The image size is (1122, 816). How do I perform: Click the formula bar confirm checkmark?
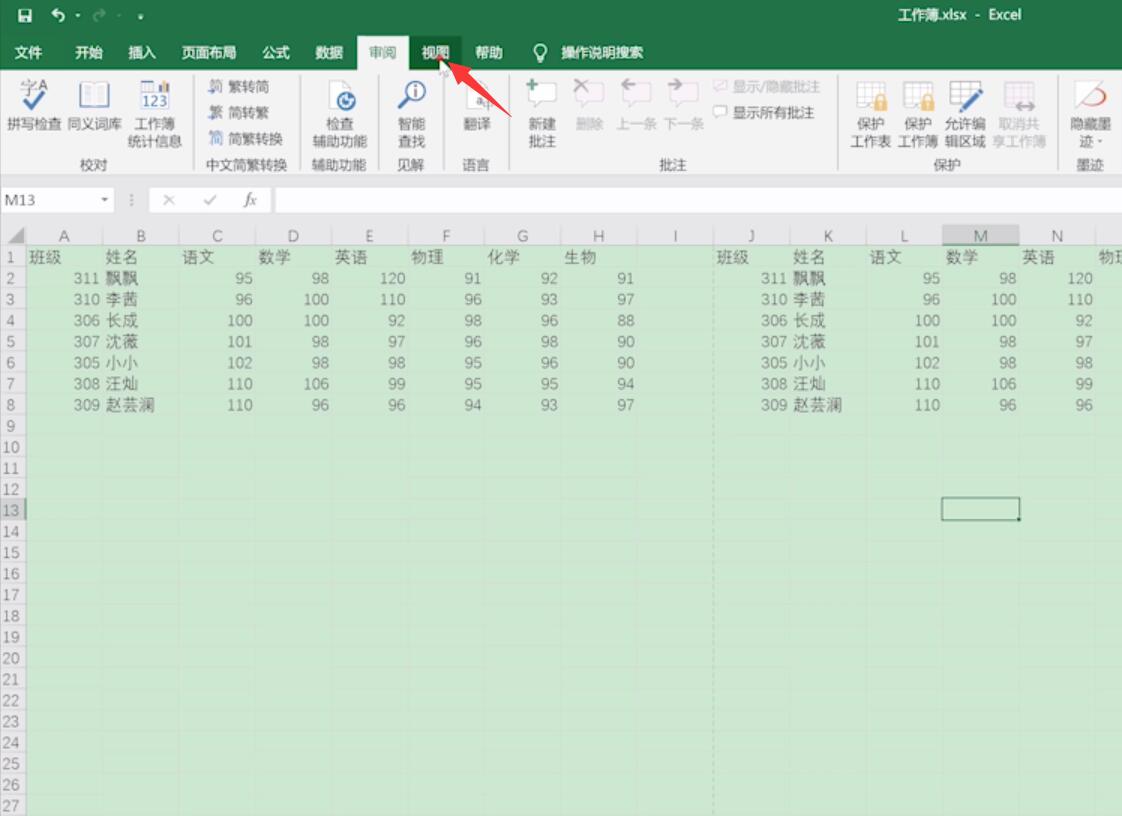pos(210,200)
